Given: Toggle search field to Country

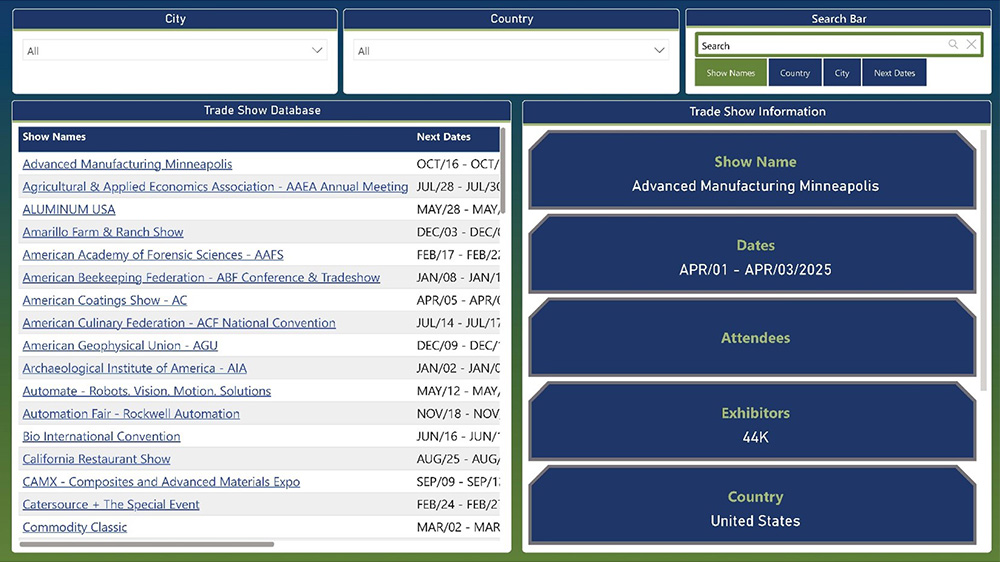Looking at the screenshot, I should pos(795,73).
